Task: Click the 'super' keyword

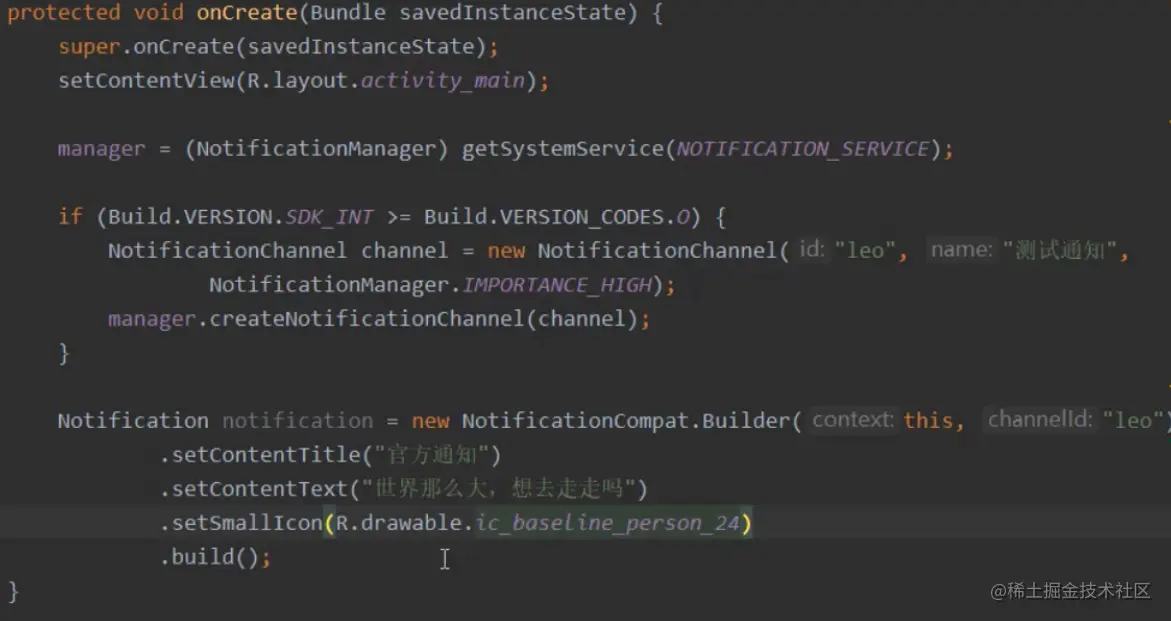Action: pos(89,47)
